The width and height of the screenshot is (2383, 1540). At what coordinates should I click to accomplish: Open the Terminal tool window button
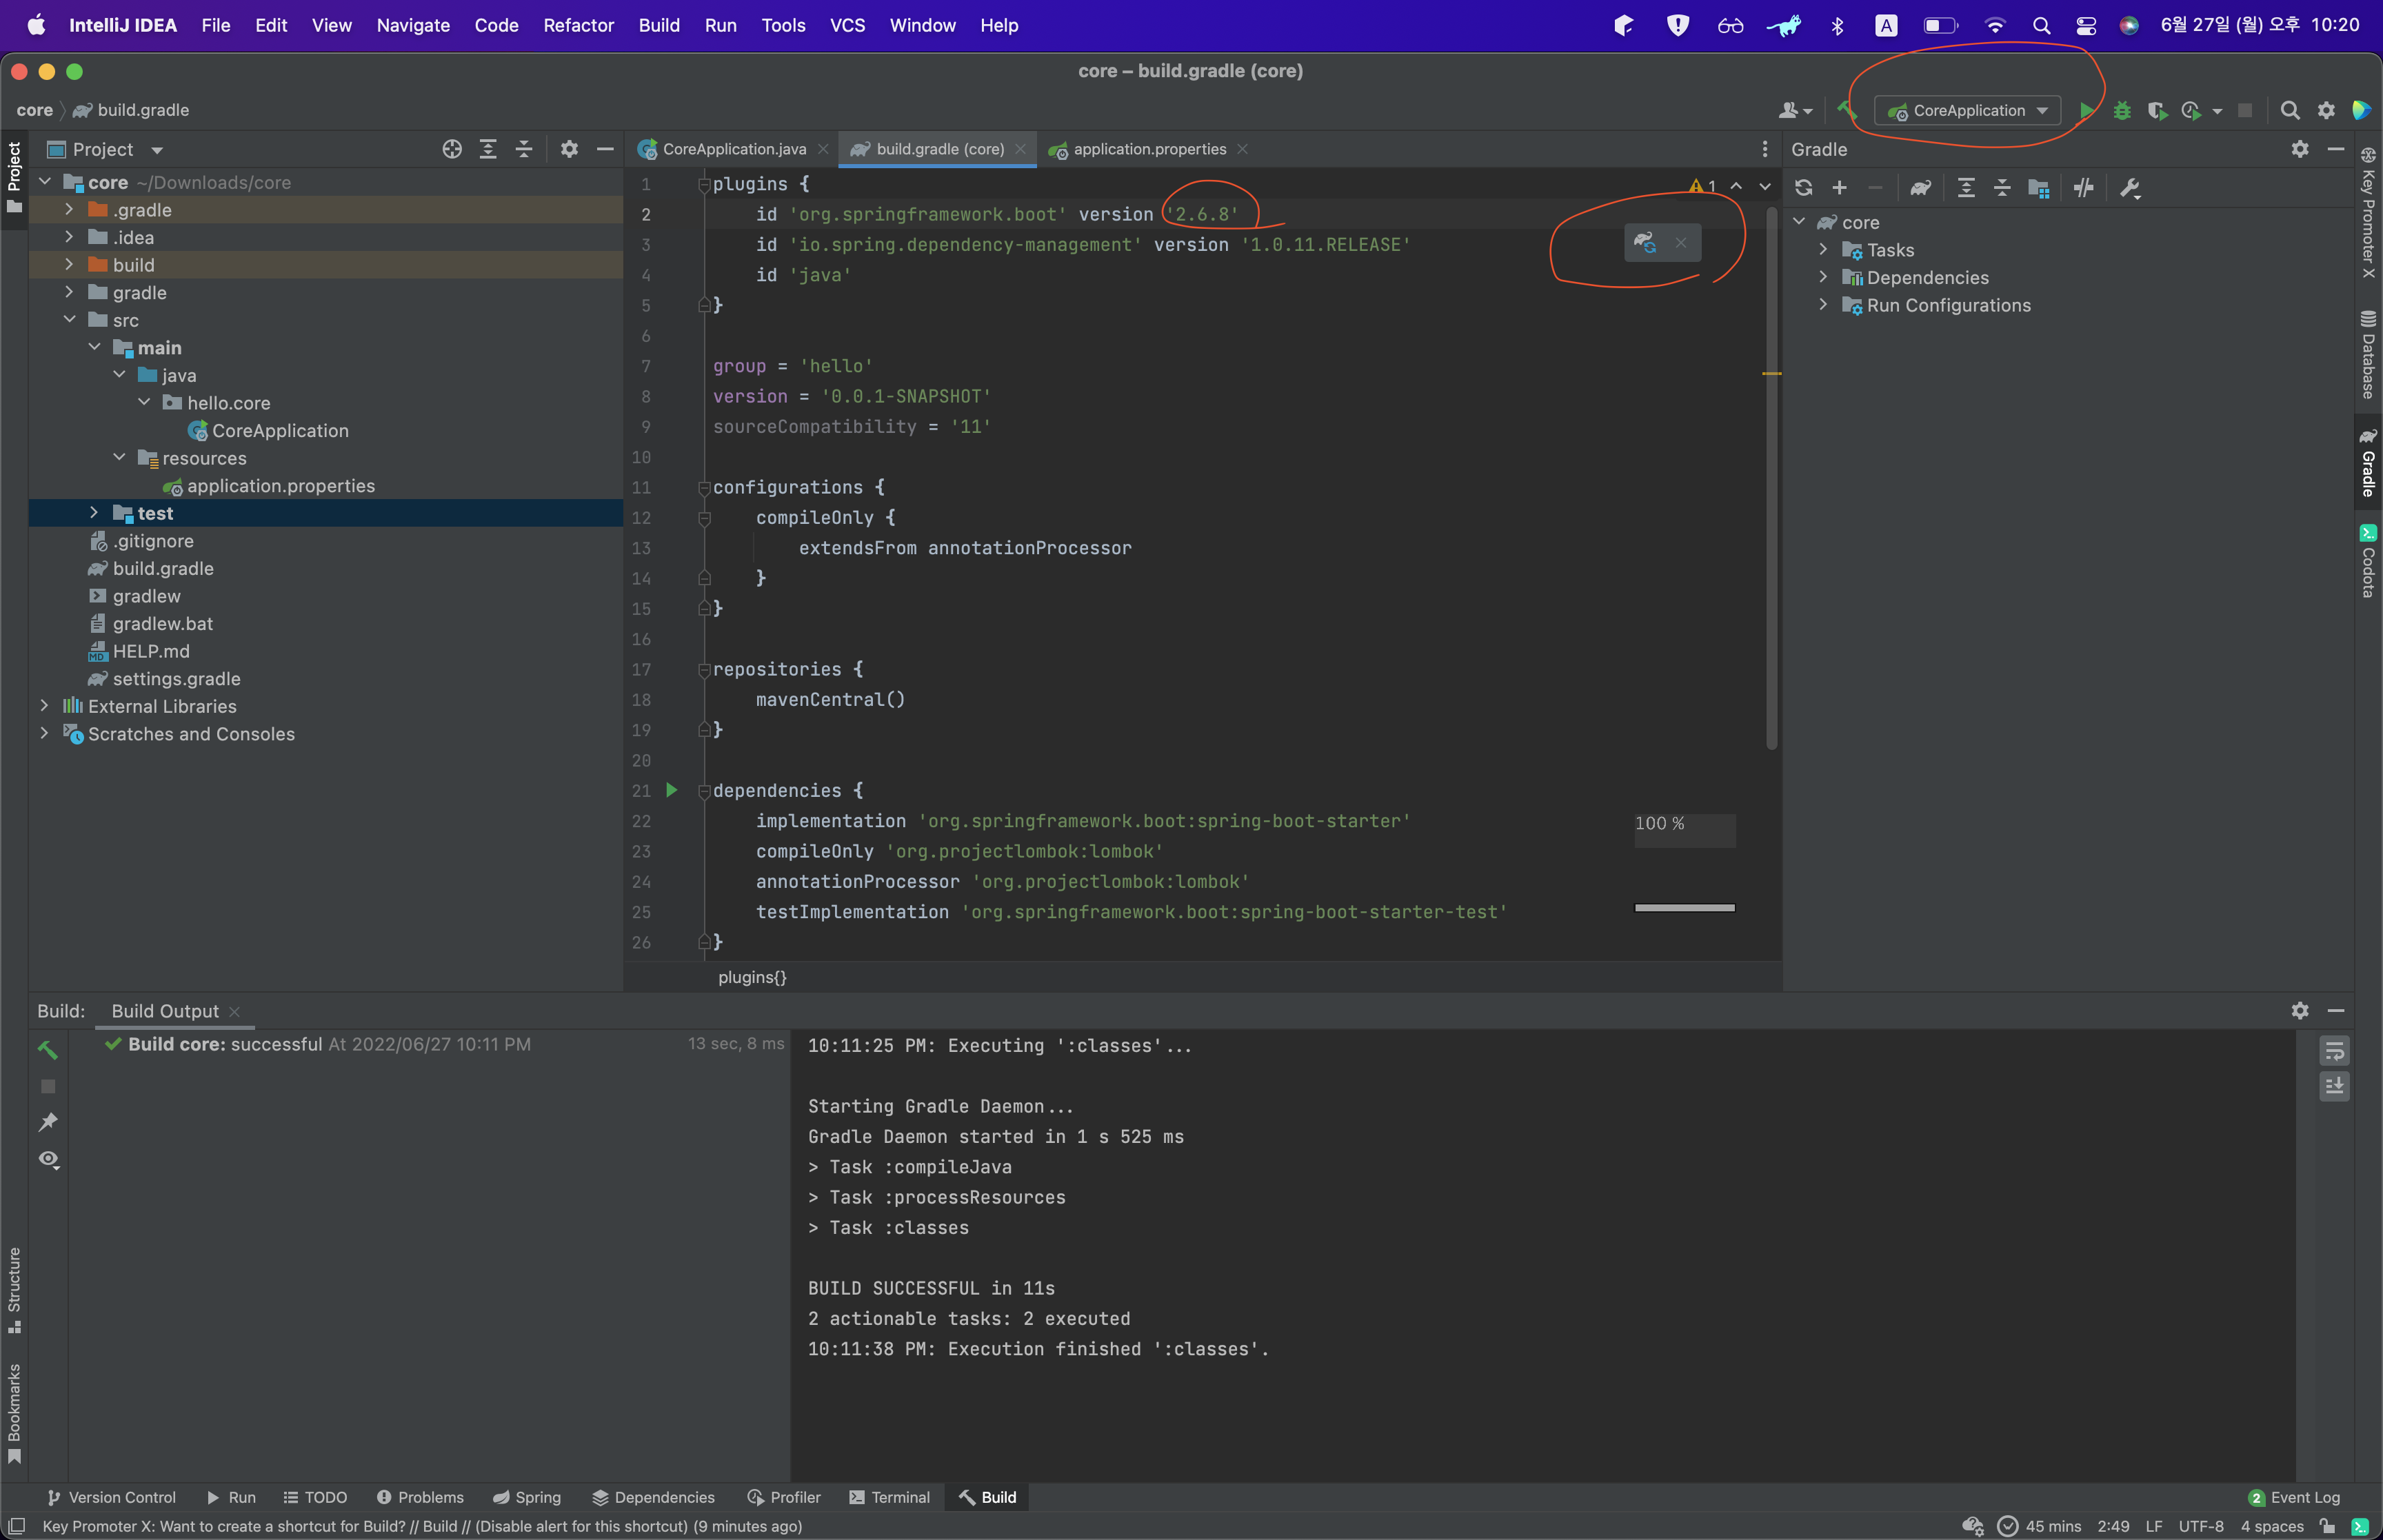point(889,1497)
